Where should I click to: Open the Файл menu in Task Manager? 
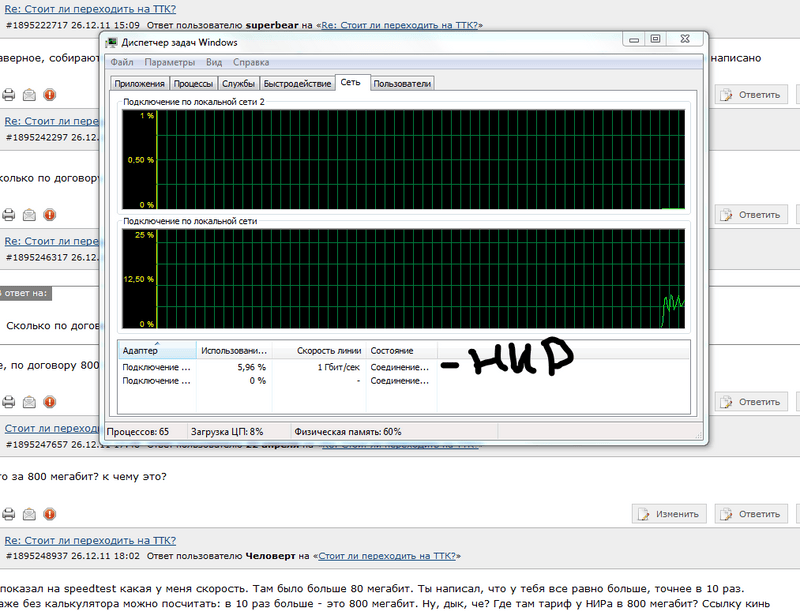122,62
